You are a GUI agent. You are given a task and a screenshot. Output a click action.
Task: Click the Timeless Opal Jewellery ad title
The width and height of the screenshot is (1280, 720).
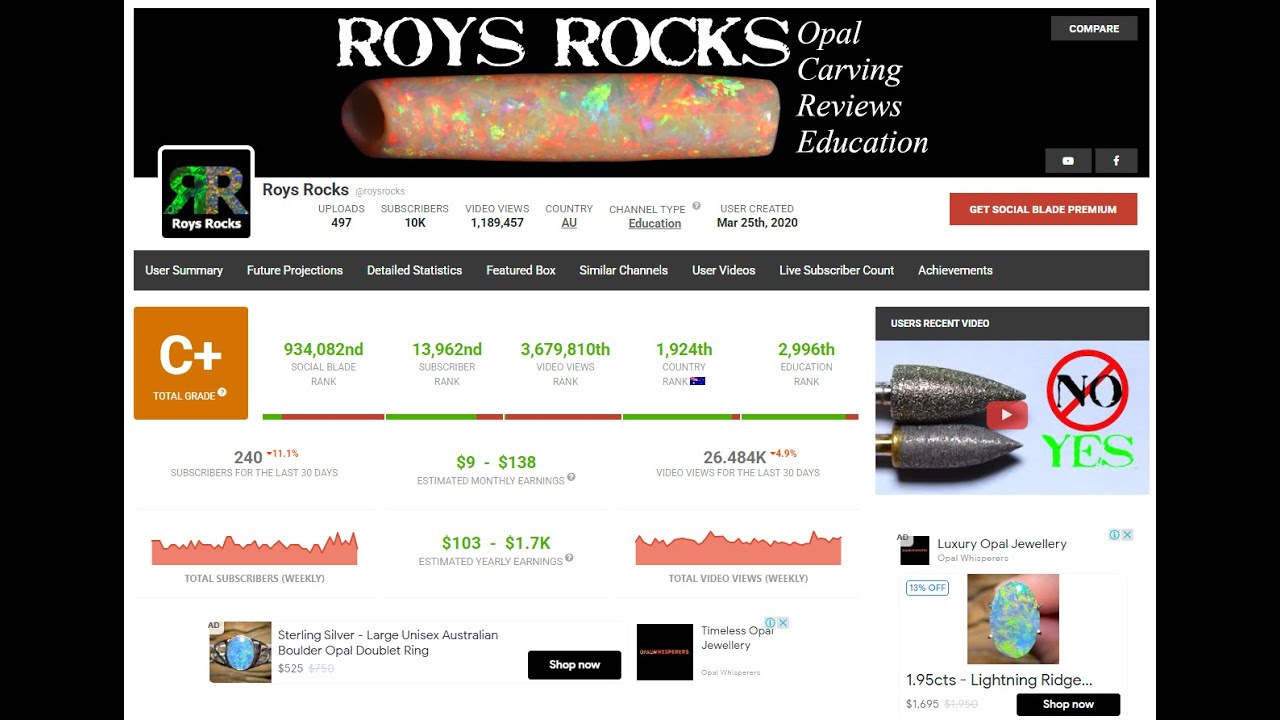737,638
